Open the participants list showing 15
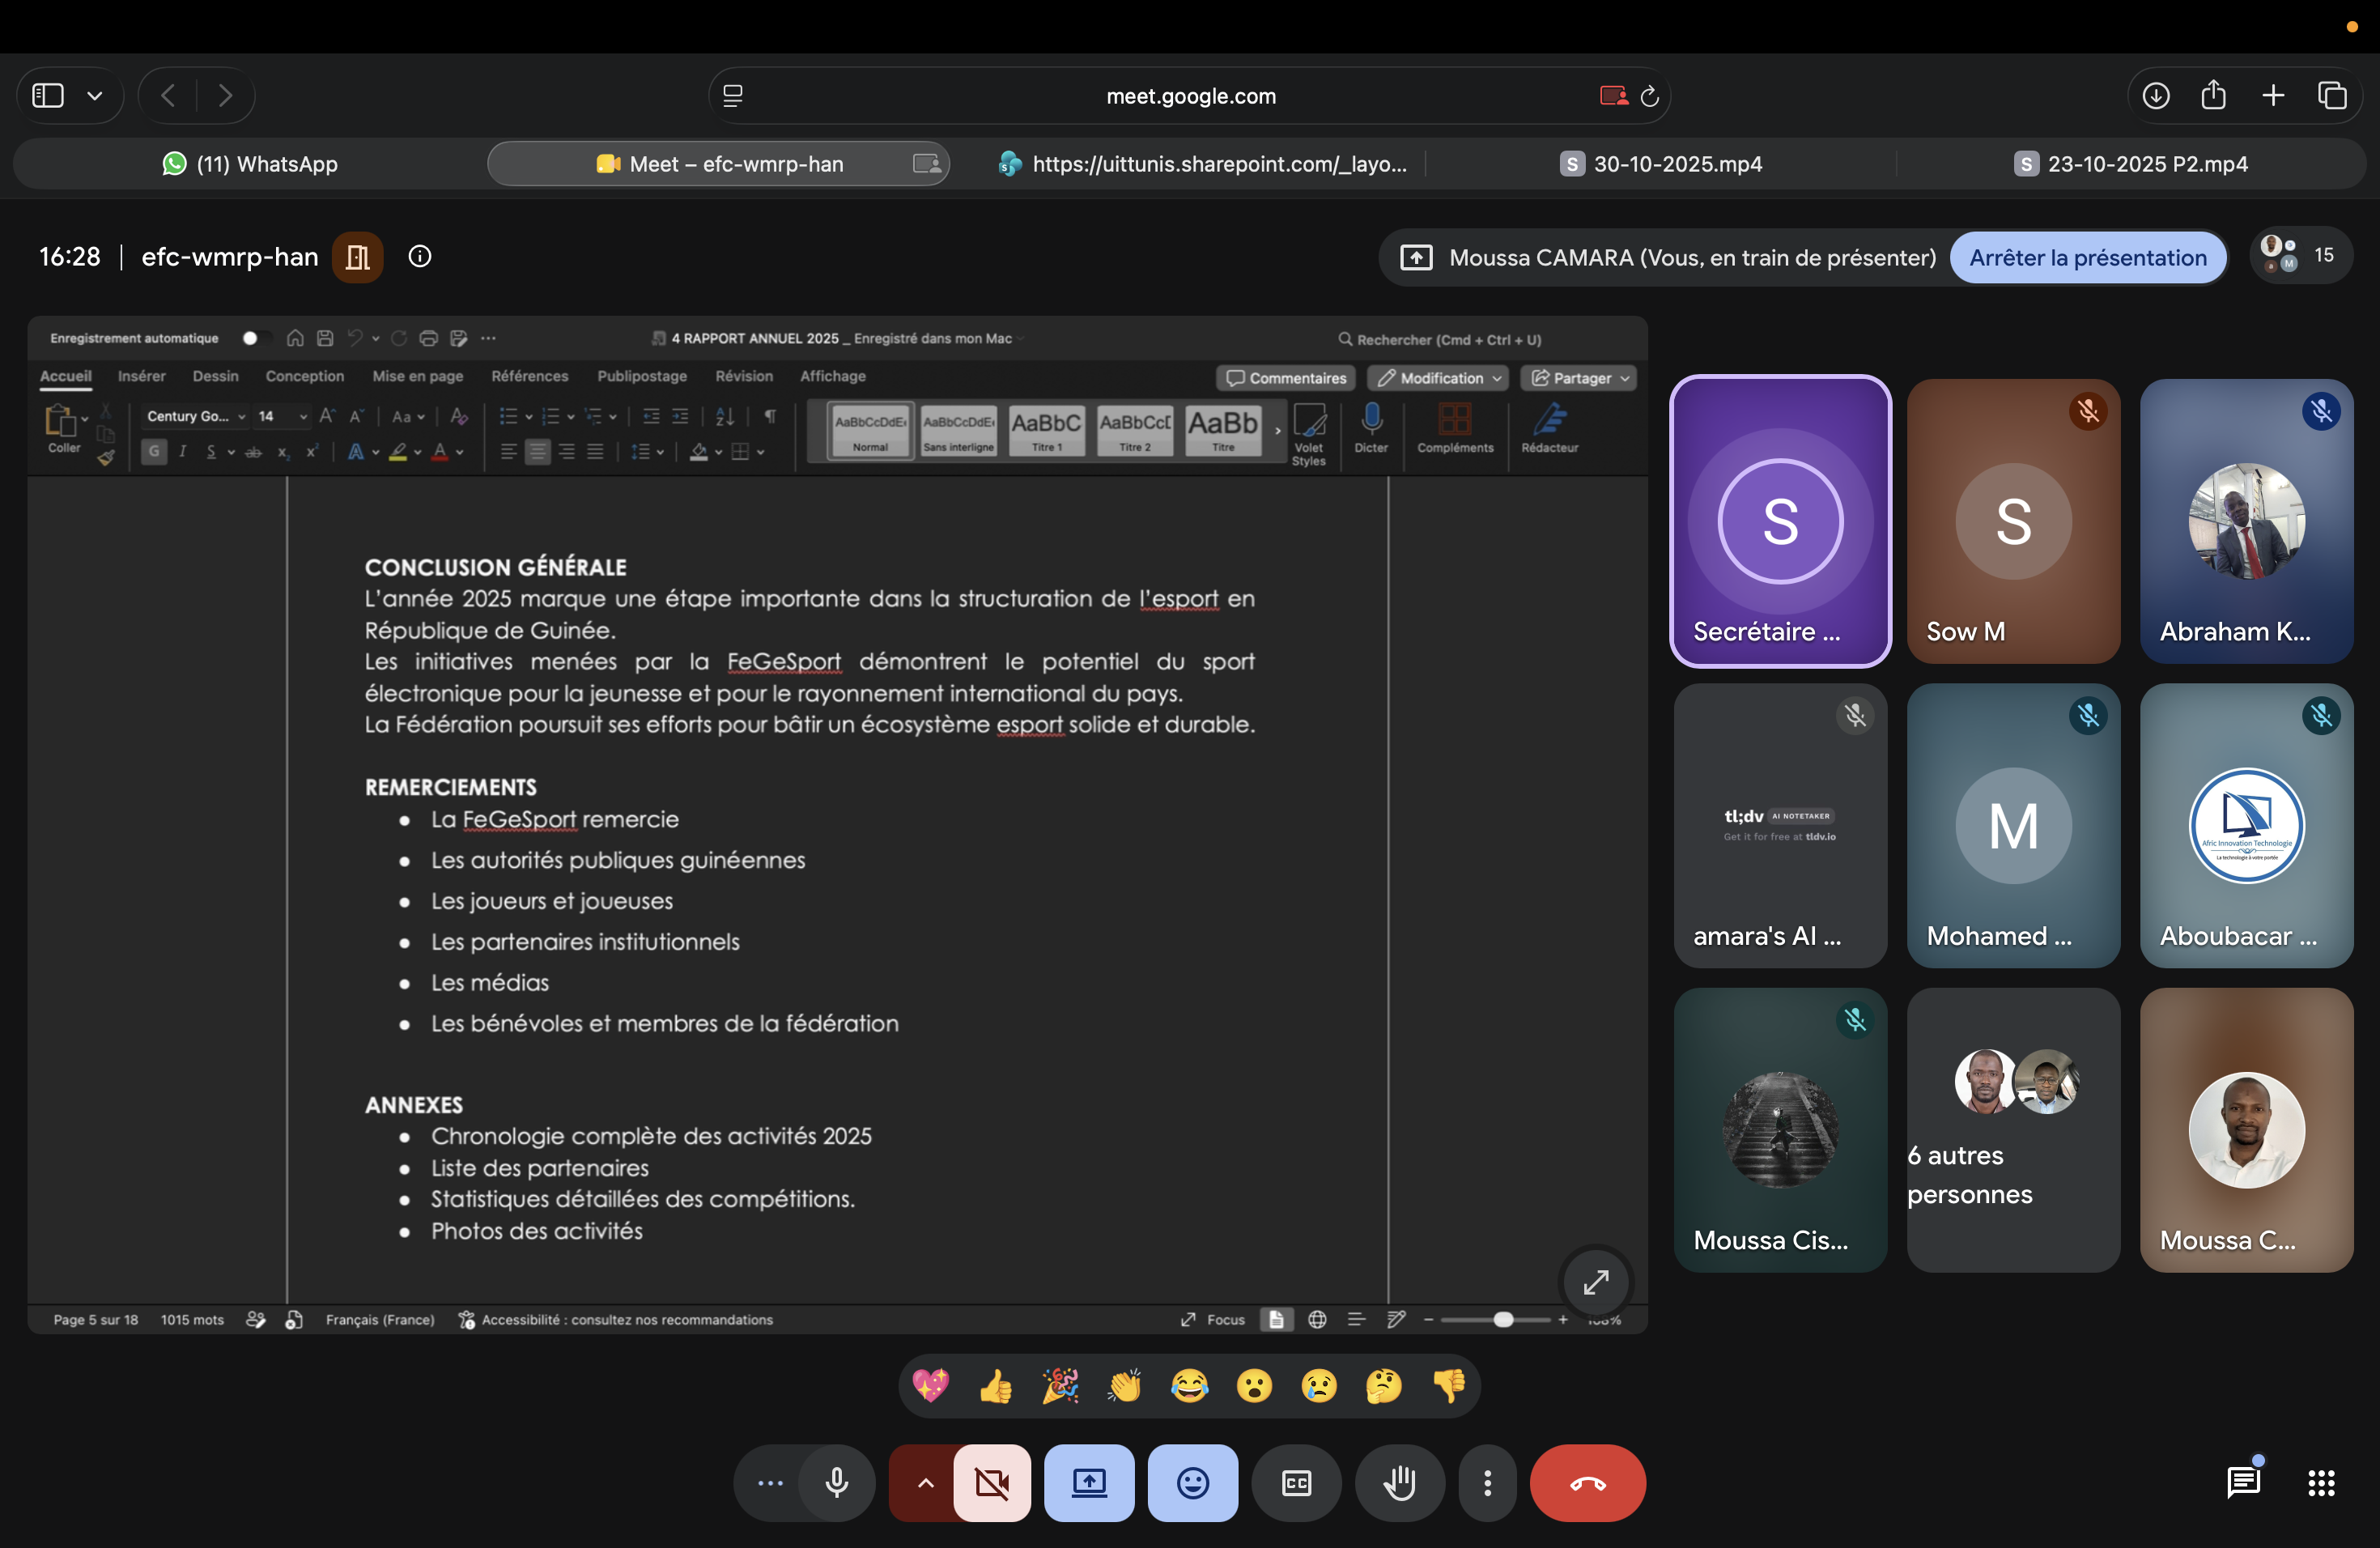2380x1548 pixels. click(2300, 255)
